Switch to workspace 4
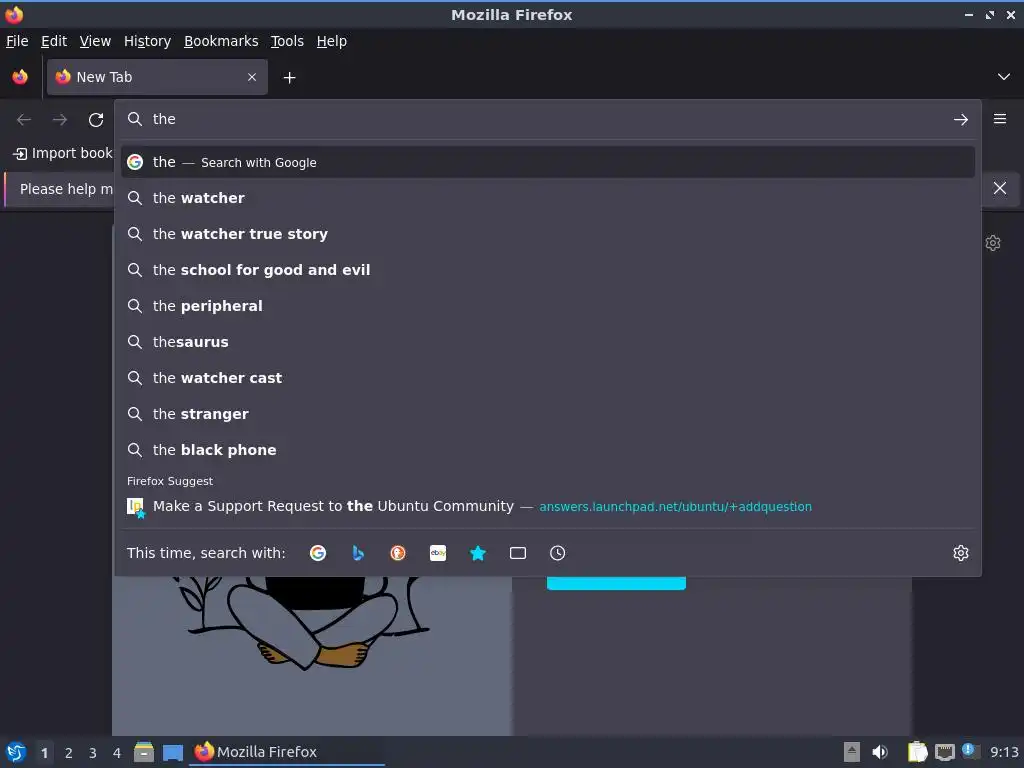 [x=117, y=753]
